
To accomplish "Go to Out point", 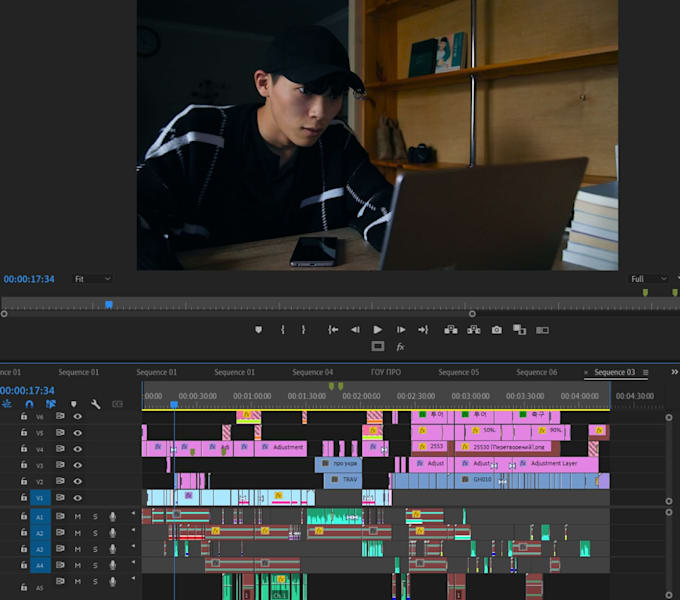I will (423, 330).
